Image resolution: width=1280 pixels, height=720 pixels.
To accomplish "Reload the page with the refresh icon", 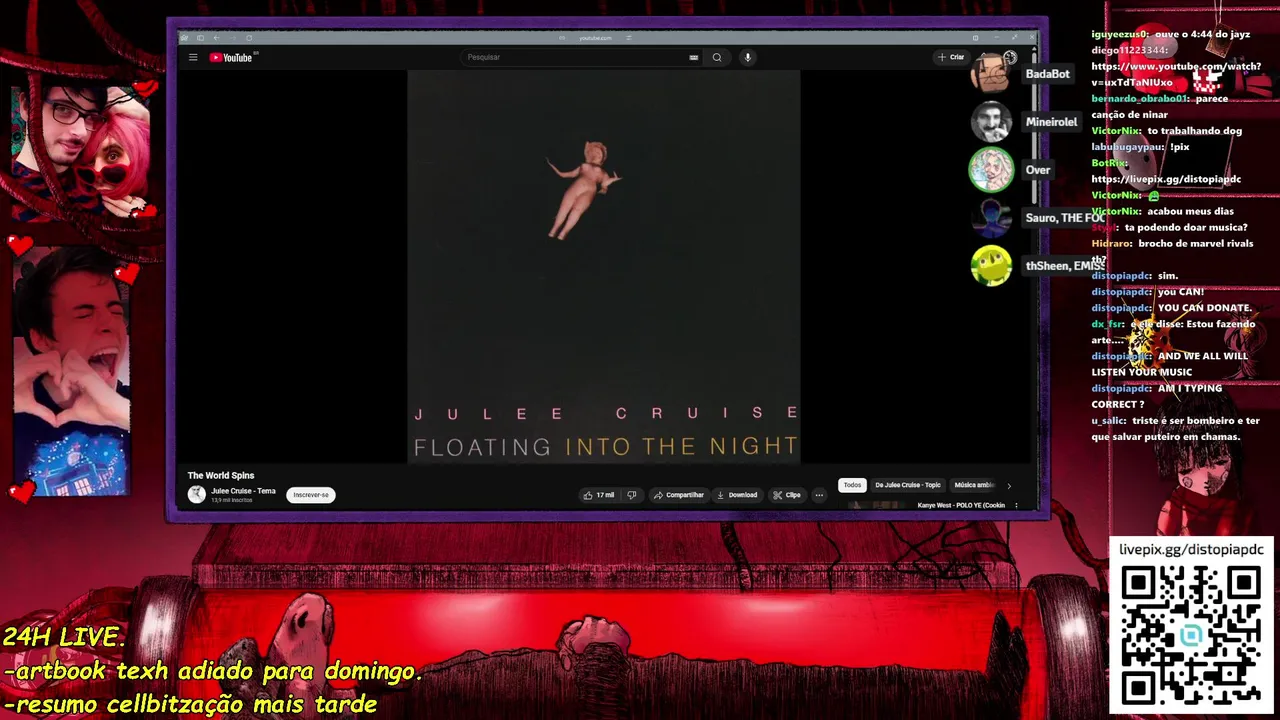I will coord(249,38).
